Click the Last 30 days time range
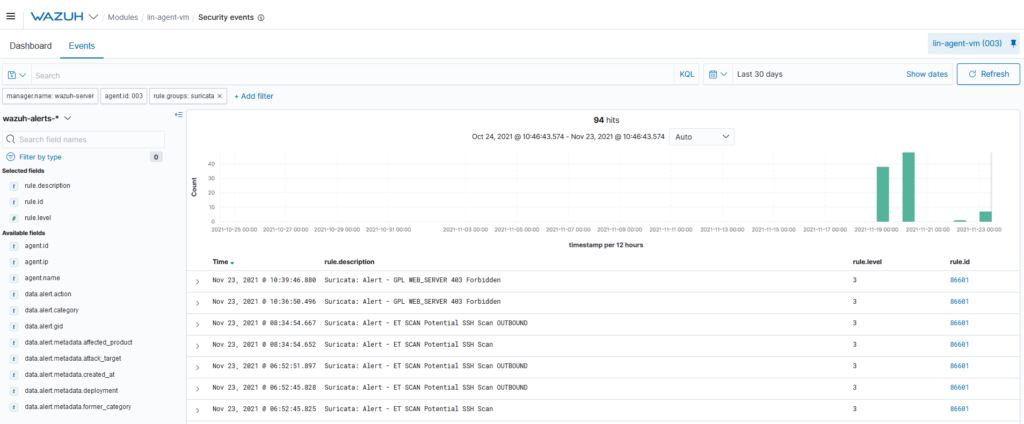Viewport: 1024px width, 424px height. coord(760,74)
